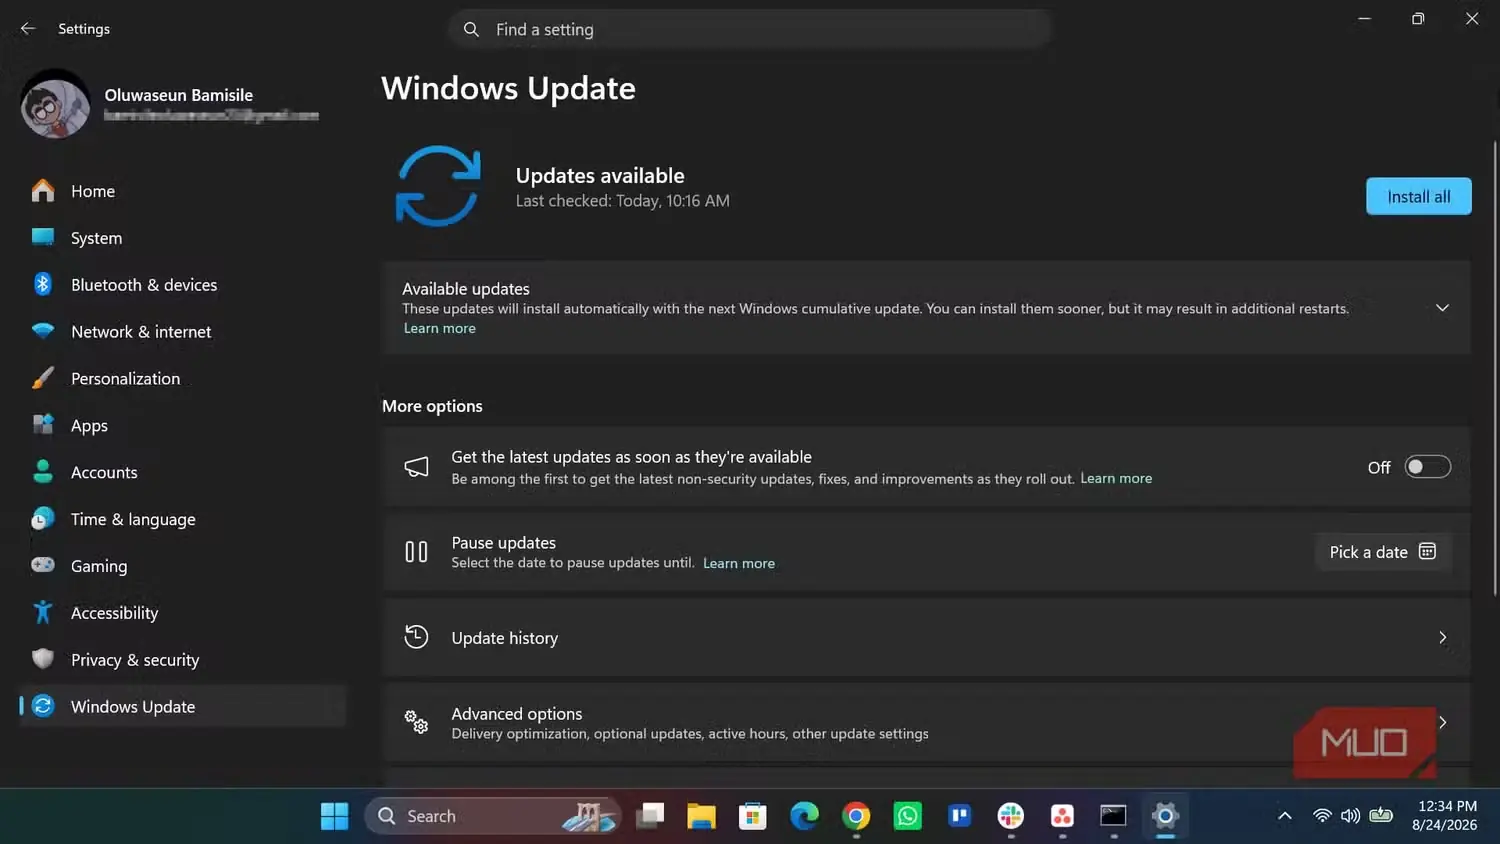The image size is (1500, 844).
Task: Go back with the Settings back arrow
Action: click(x=28, y=29)
